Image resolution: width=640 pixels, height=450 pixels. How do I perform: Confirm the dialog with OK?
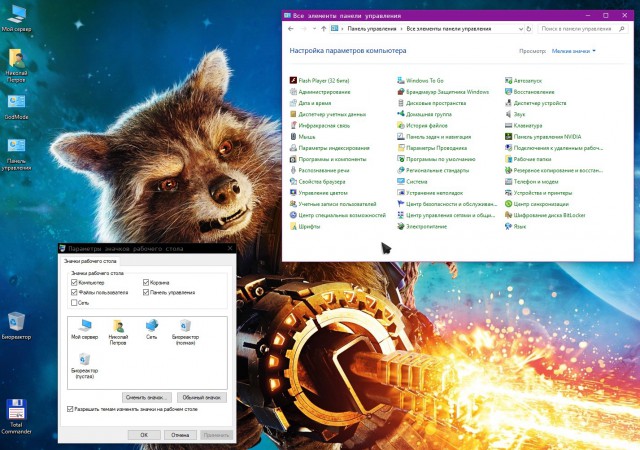click(144, 435)
